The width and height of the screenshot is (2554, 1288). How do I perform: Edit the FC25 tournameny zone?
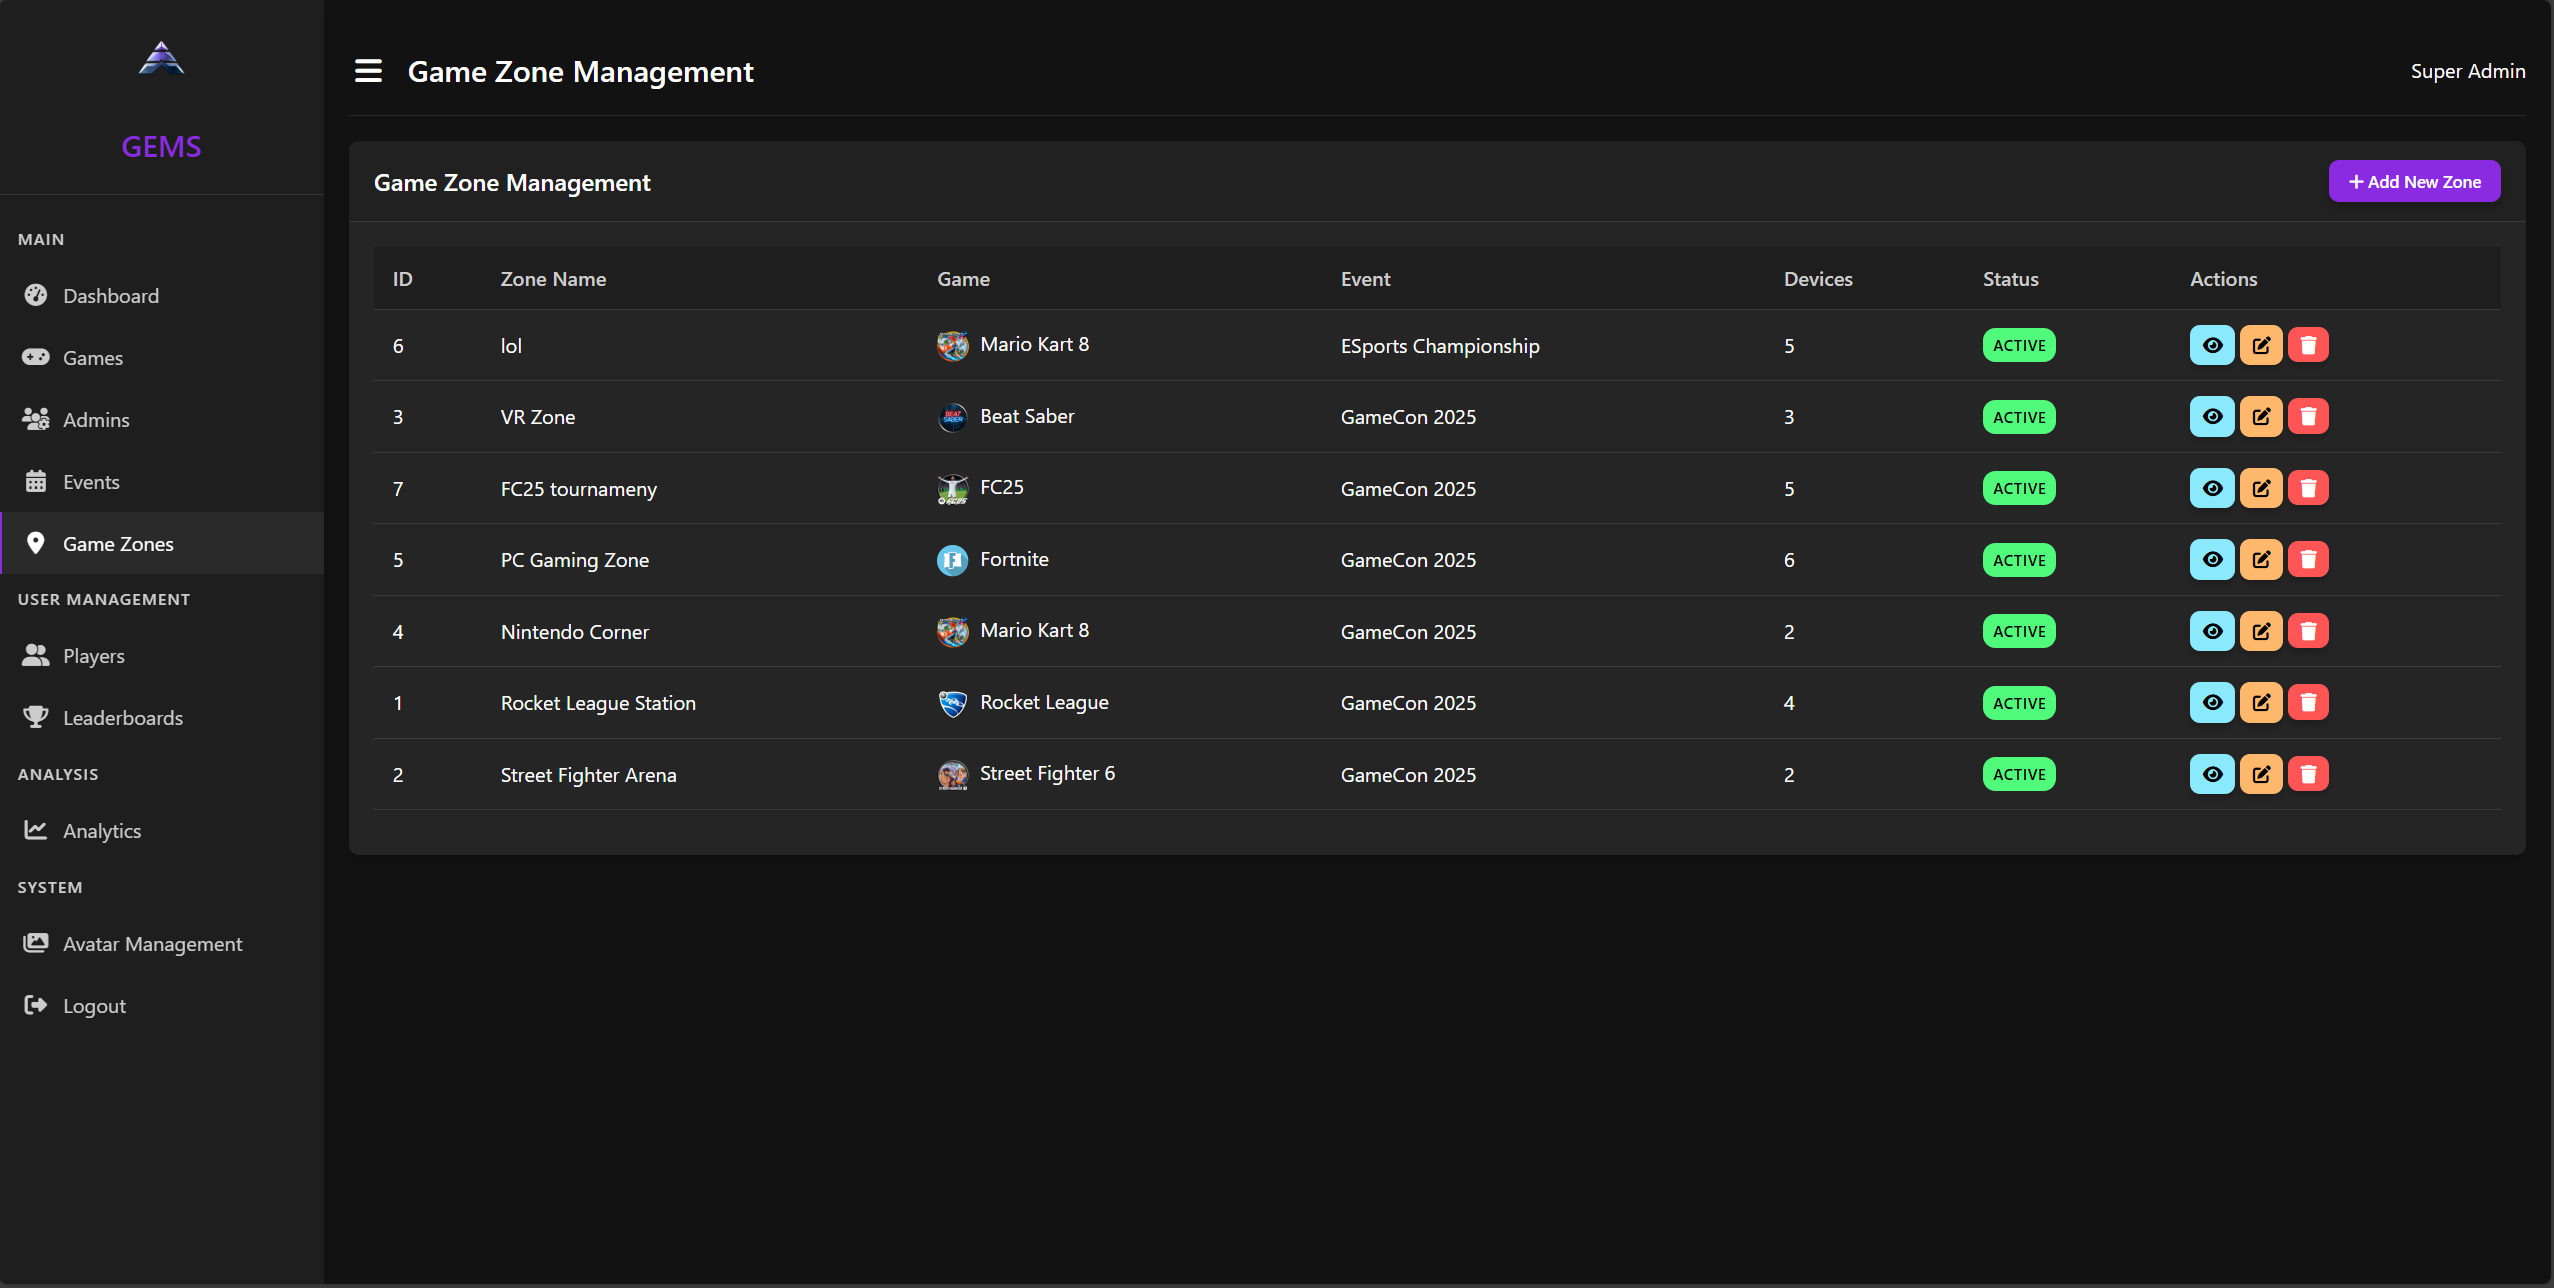(2260, 489)
